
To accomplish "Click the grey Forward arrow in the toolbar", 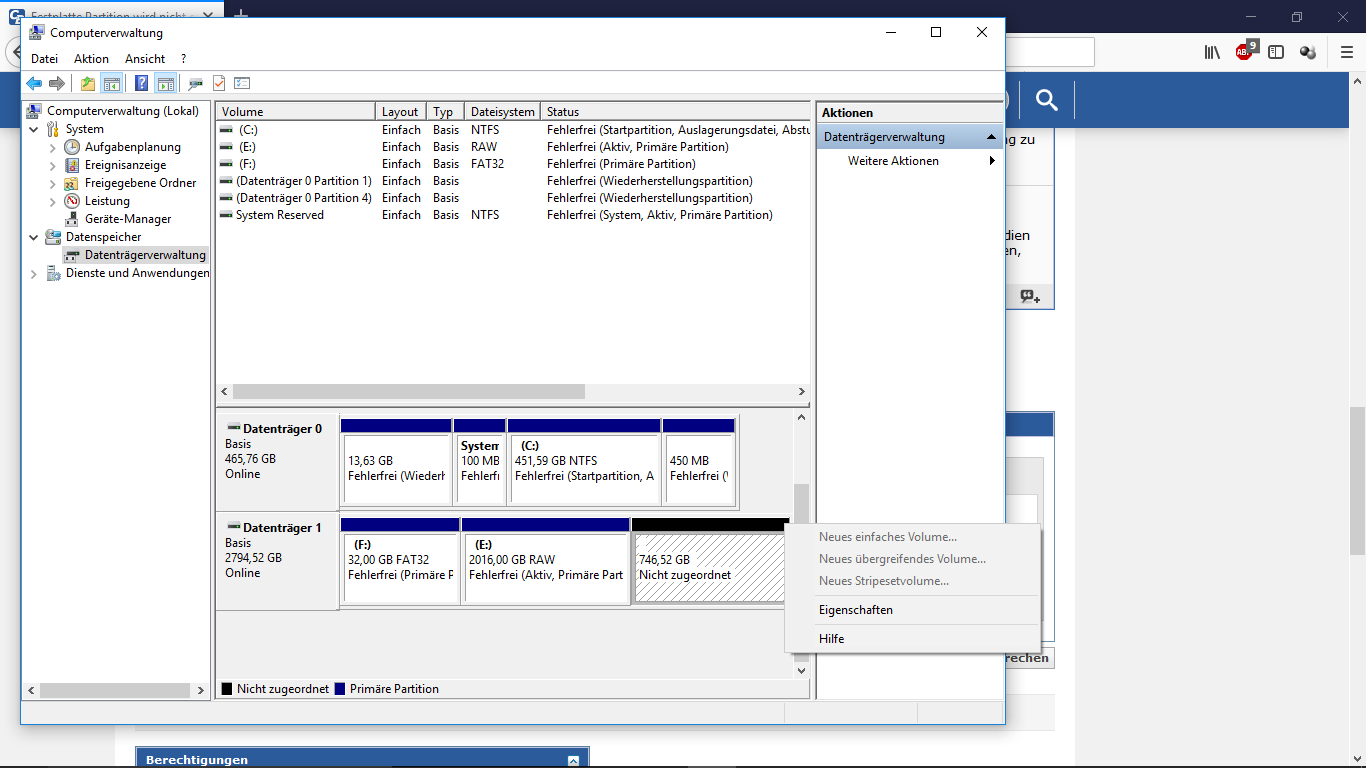I will (57, 83).
